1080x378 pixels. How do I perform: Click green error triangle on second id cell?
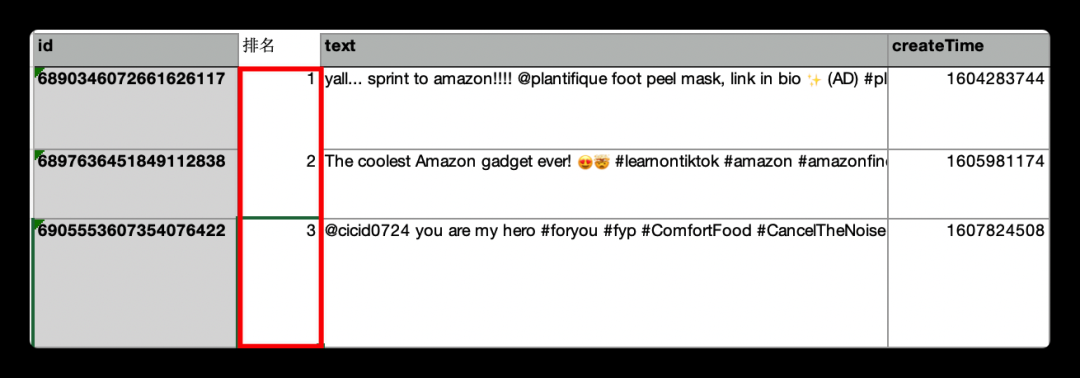point(38,154)
